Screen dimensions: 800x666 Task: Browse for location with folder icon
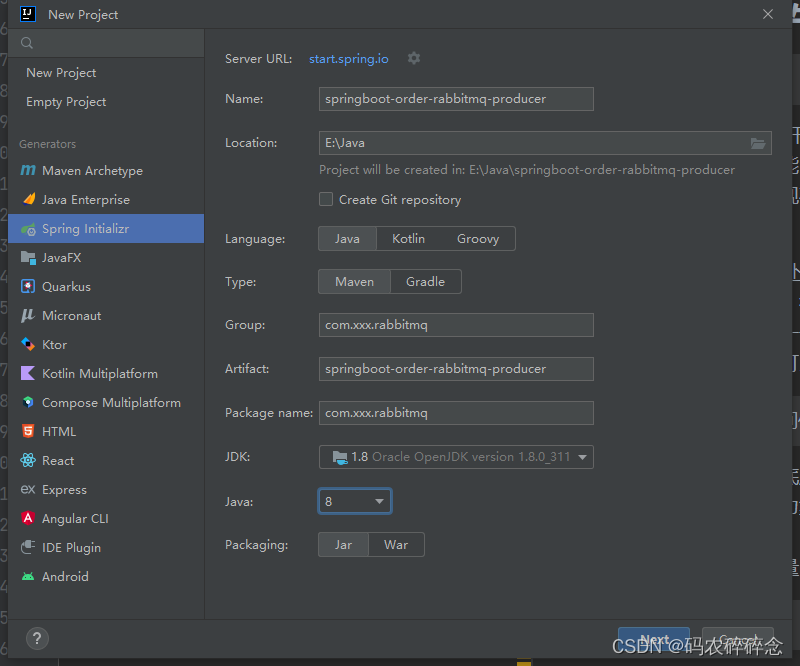(758, 143)
